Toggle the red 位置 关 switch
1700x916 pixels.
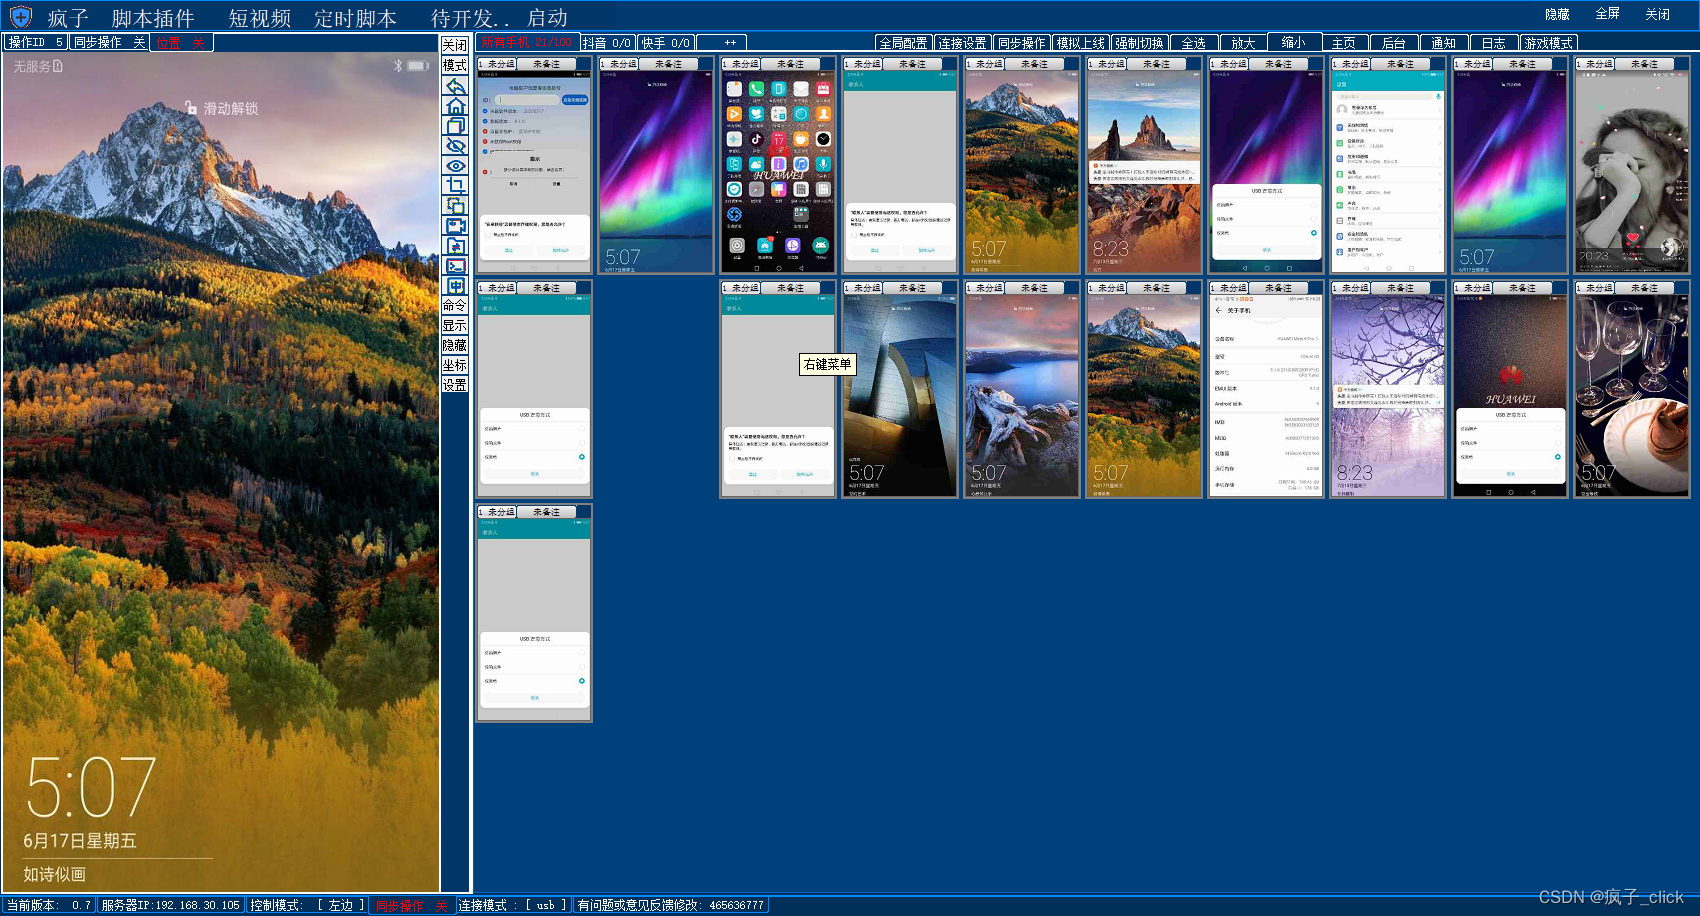pos(181,42)
